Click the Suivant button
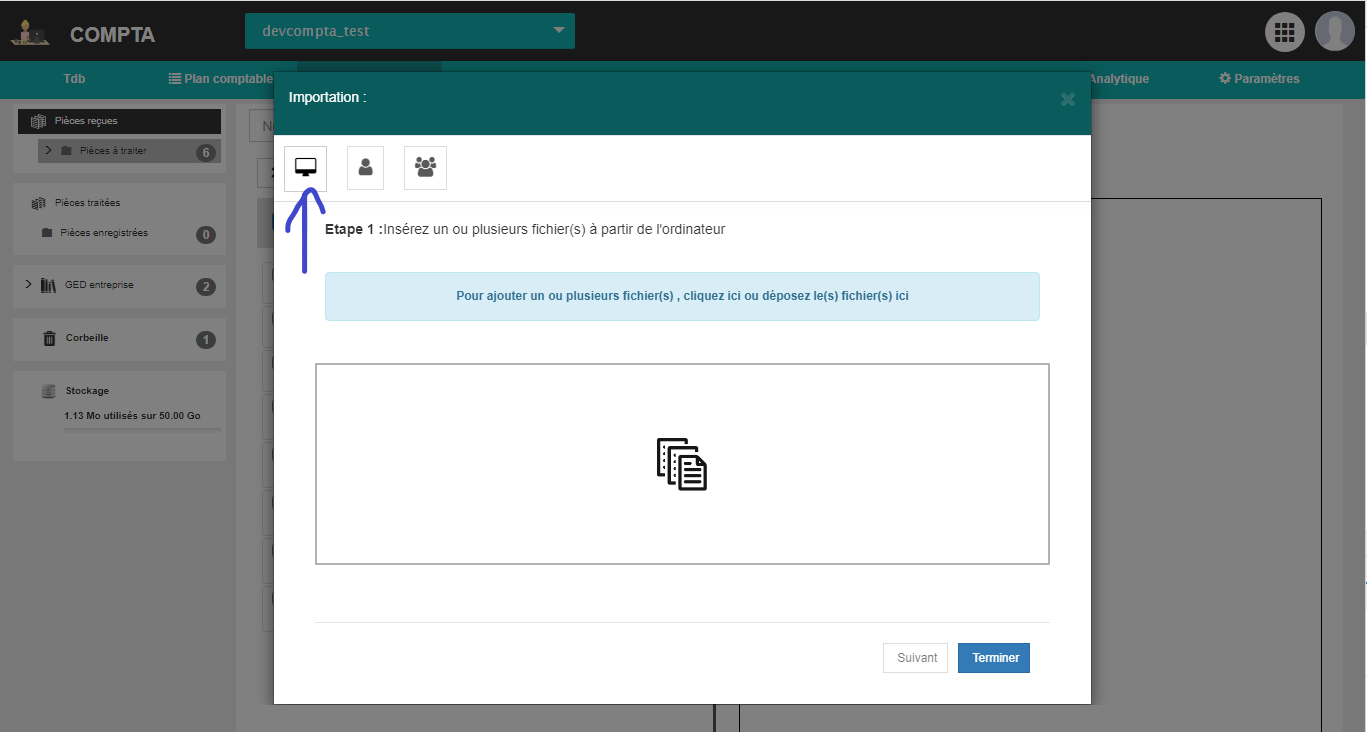Viewport: 1367px width, 732px height. coord(915,658)
